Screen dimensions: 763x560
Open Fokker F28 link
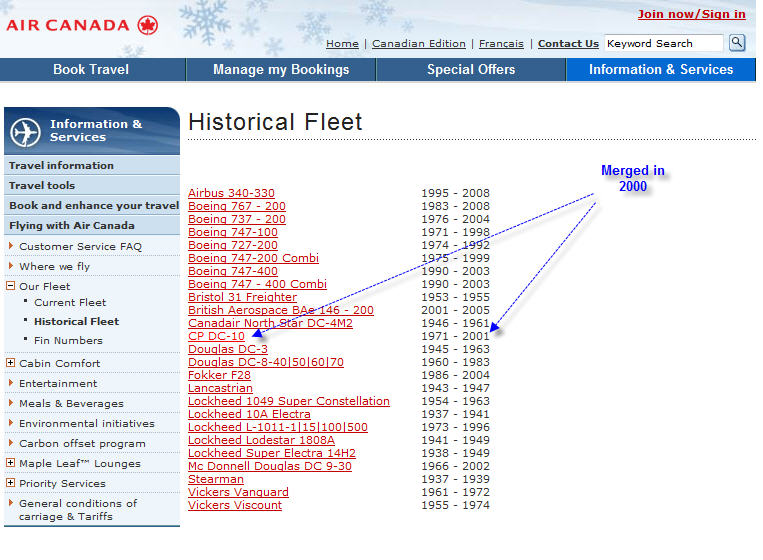point(219,375)
